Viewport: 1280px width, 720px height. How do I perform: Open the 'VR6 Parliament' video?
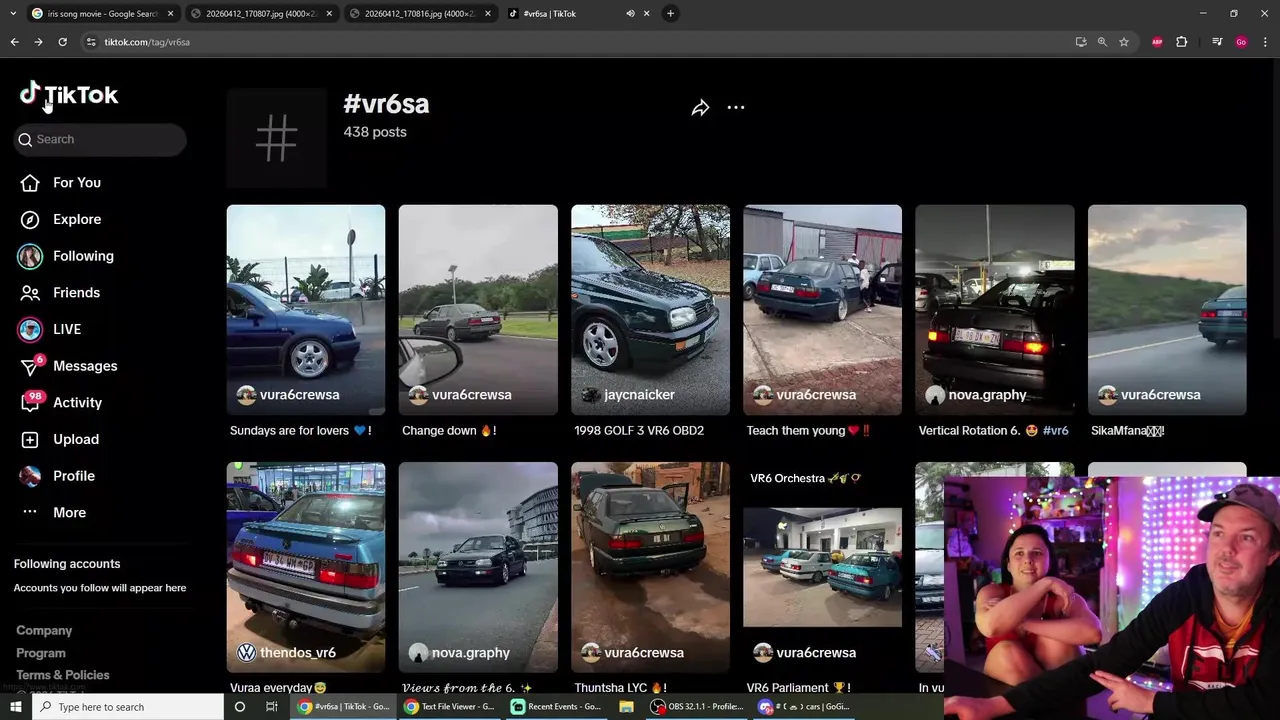[x=822, y=567]
